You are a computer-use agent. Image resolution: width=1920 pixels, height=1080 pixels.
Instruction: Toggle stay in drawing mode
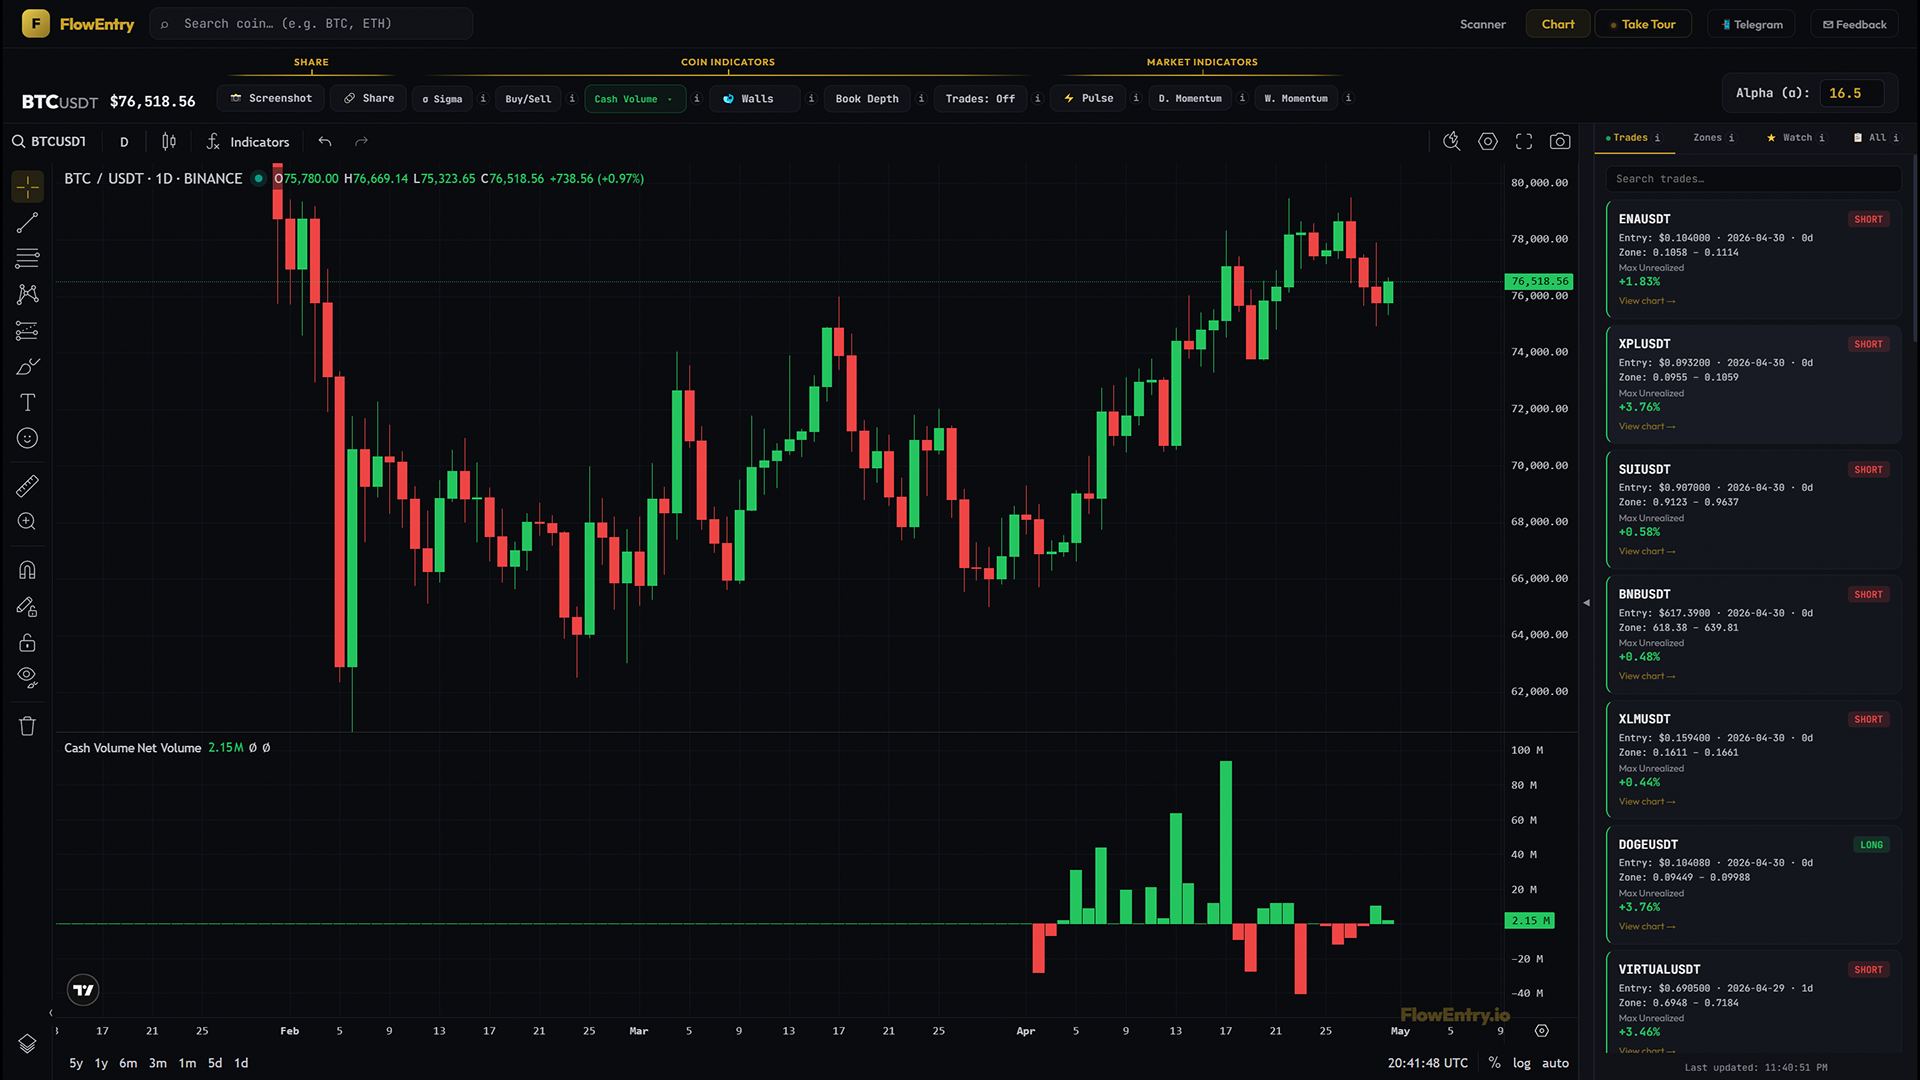tap(27, 607)
